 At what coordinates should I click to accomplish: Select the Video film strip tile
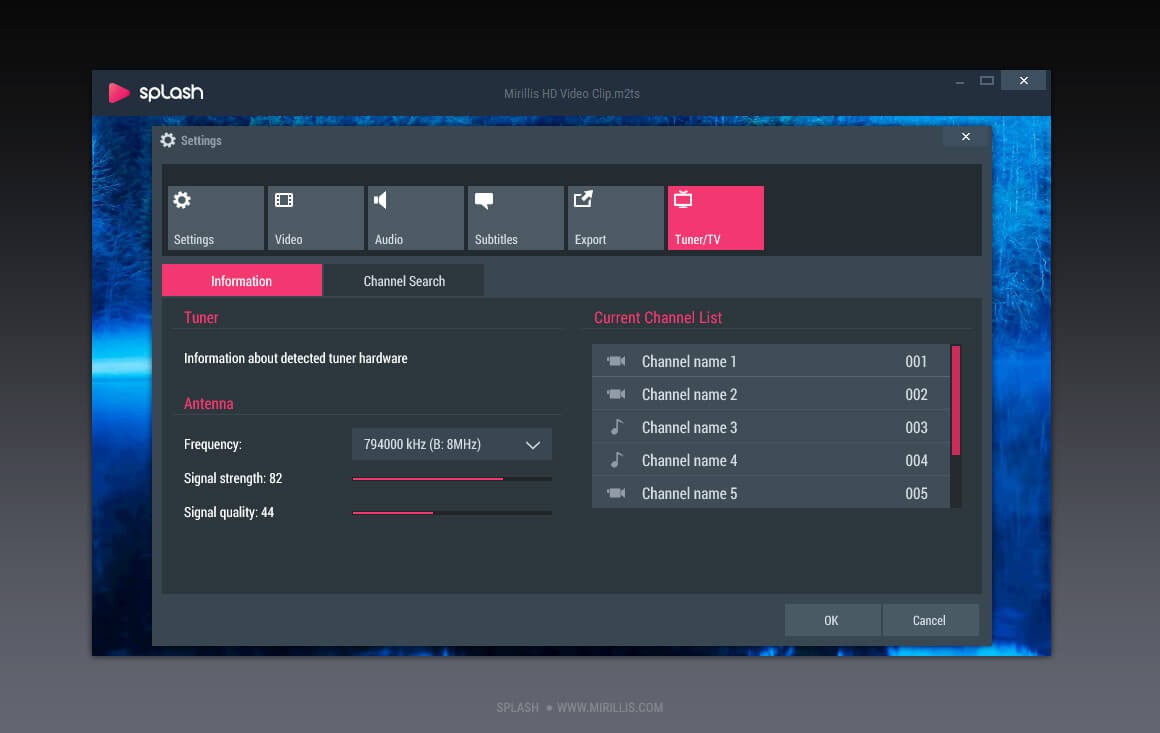[315, 218]
